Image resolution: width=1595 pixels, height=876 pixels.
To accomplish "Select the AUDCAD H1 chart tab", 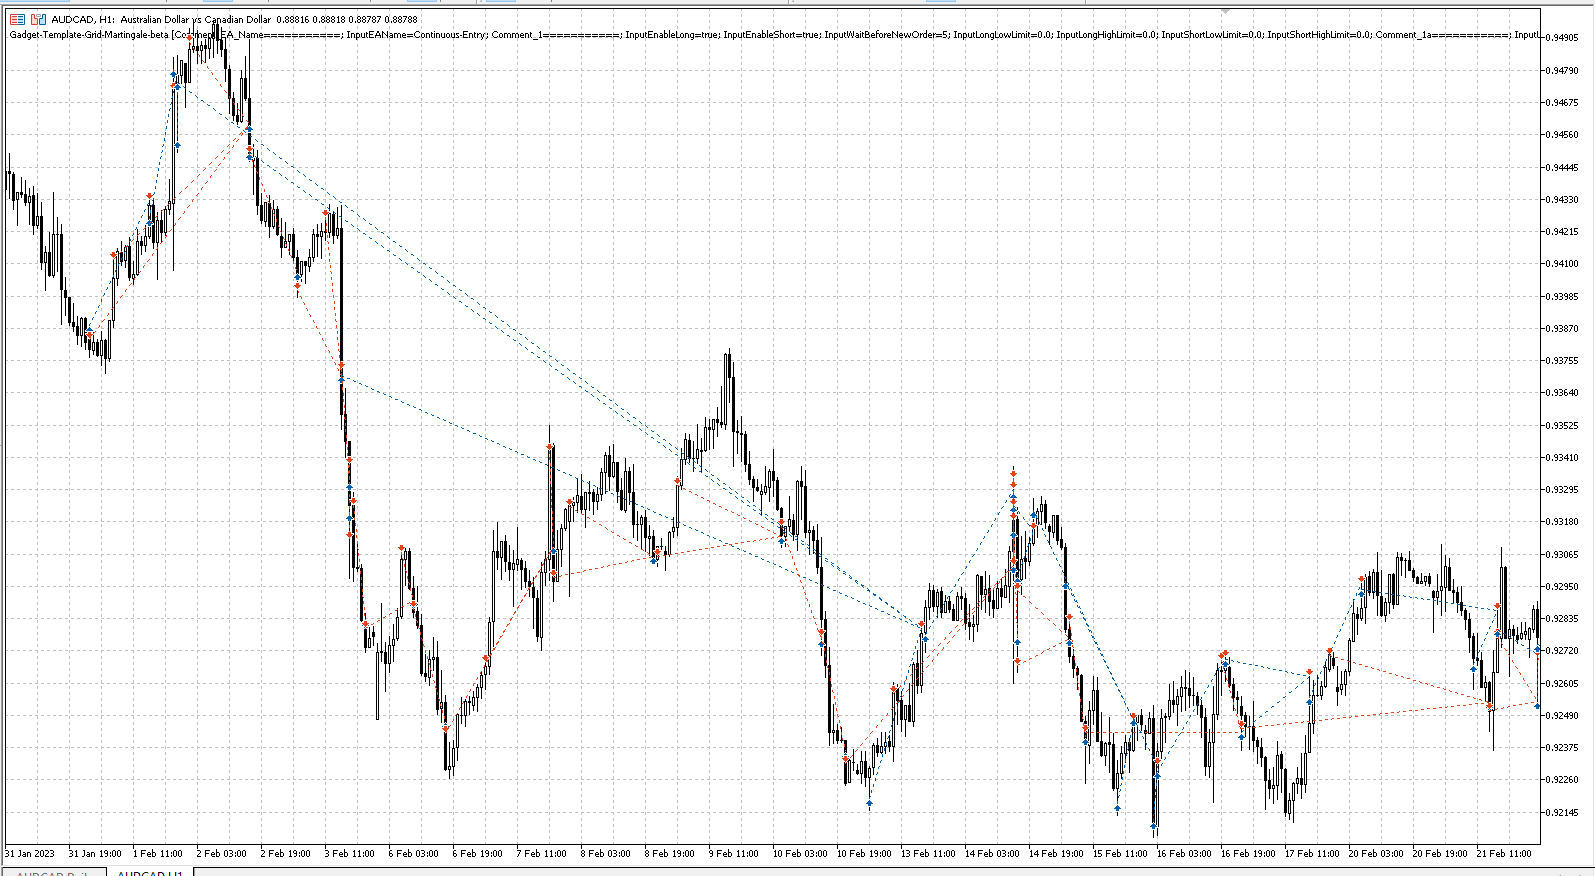I will (150, 874).
